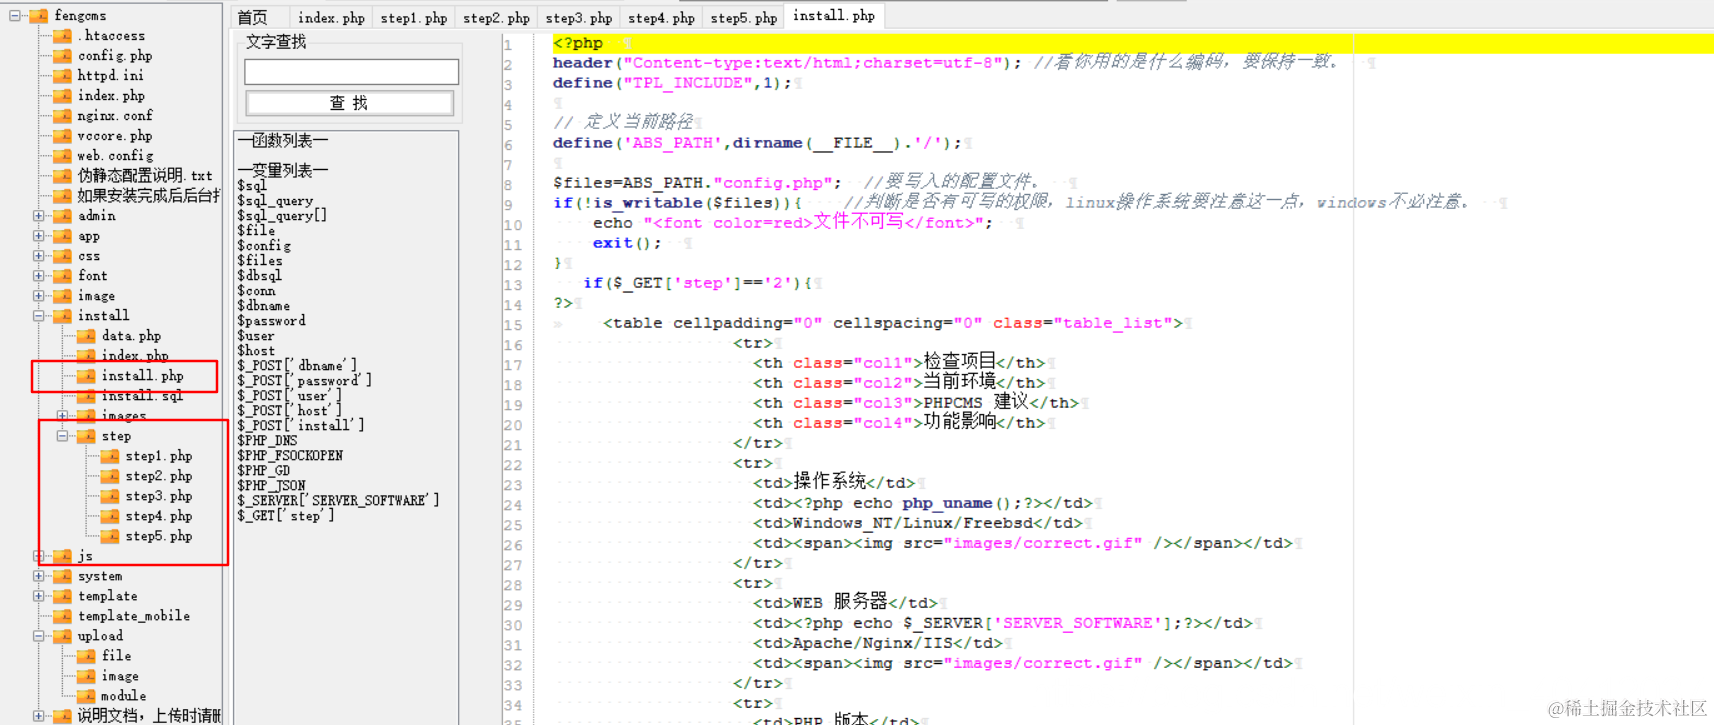Select $config in variable list
The image size is (1714, 725).
coord(264,246)
